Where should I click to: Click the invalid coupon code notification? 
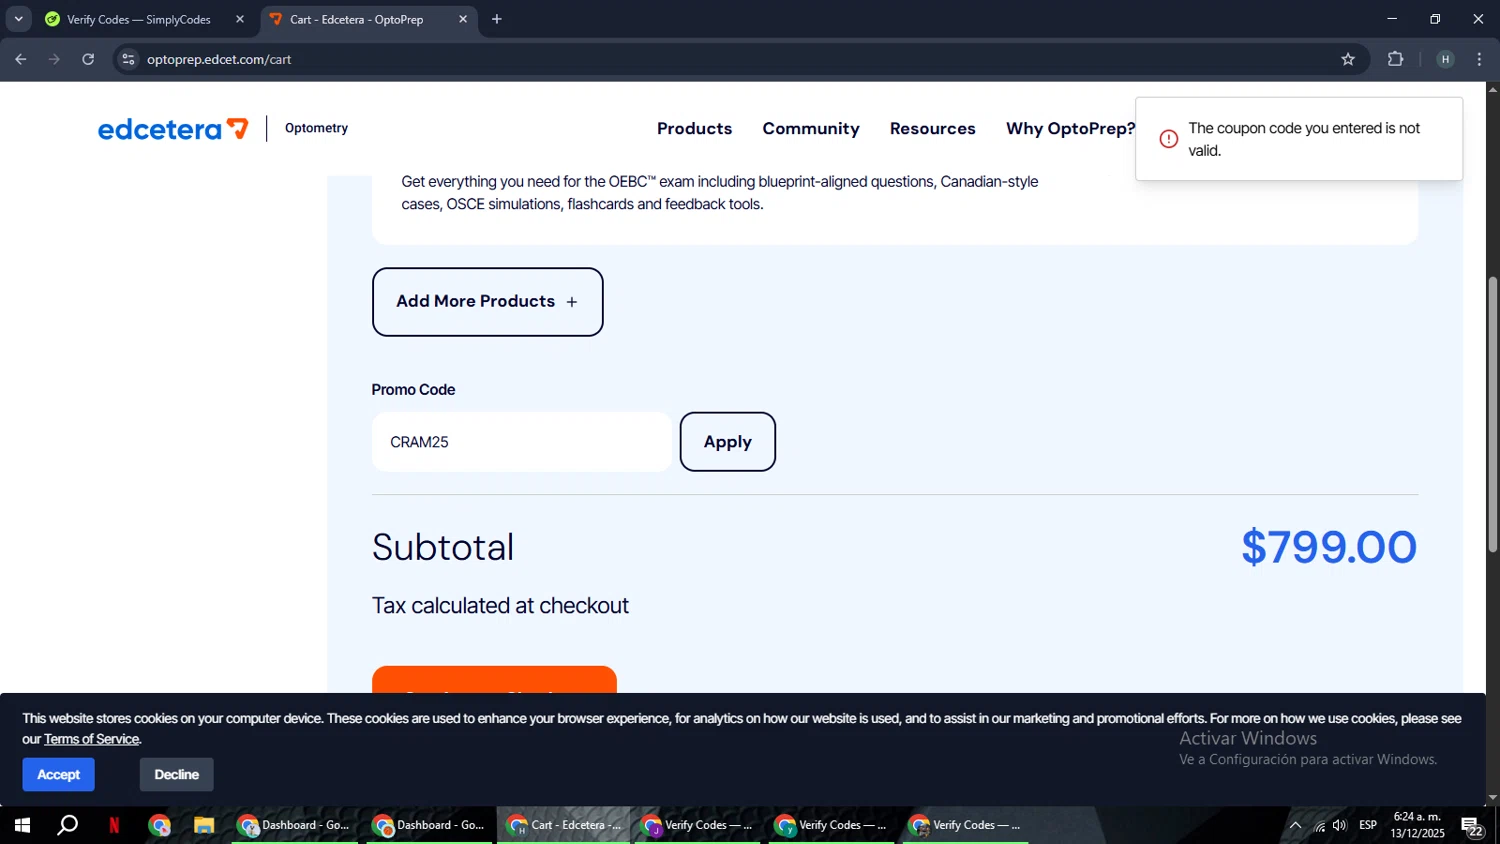click(1299, 139)
